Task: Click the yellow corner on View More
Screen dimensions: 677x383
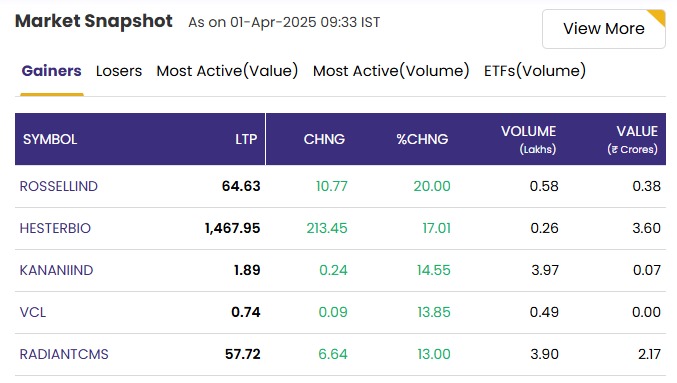Action: [659, 16]
